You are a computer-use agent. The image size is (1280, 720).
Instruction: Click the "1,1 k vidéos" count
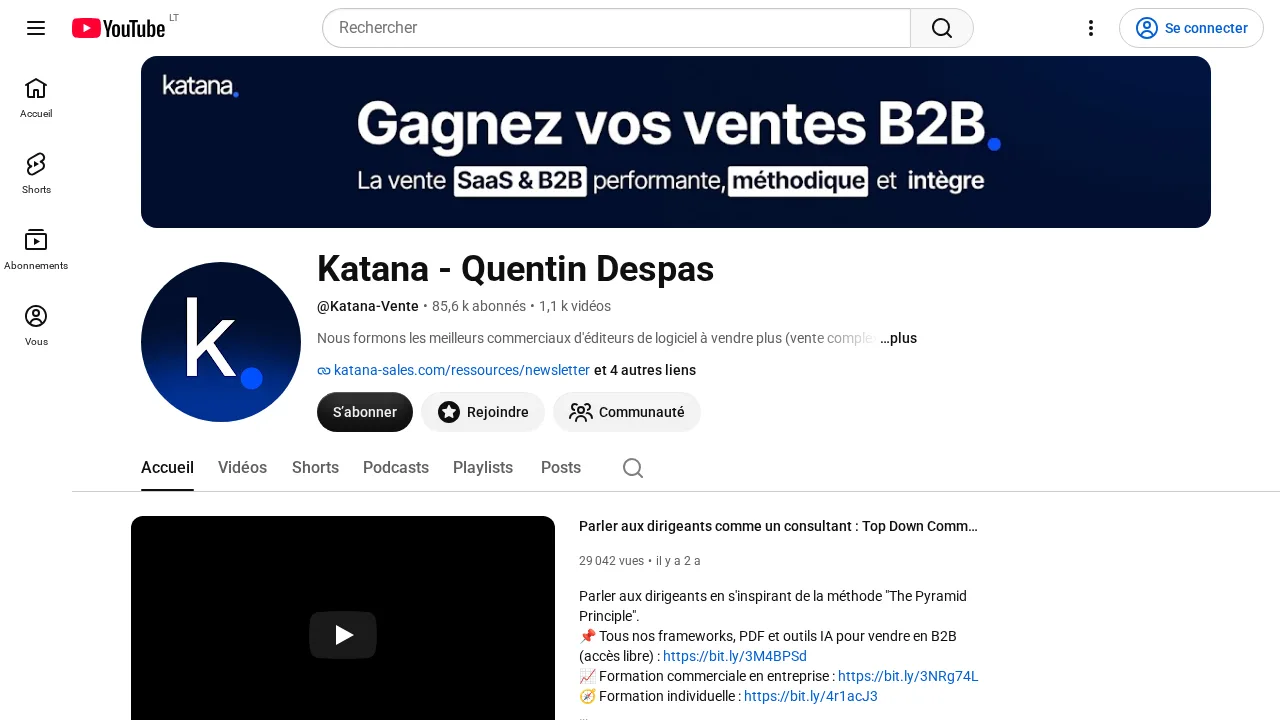coord(575,306)
